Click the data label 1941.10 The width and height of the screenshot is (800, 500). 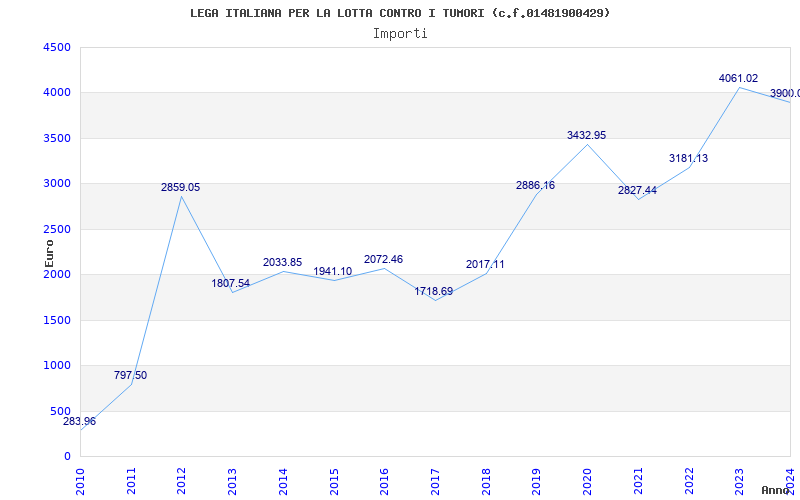tap(333, 271)
